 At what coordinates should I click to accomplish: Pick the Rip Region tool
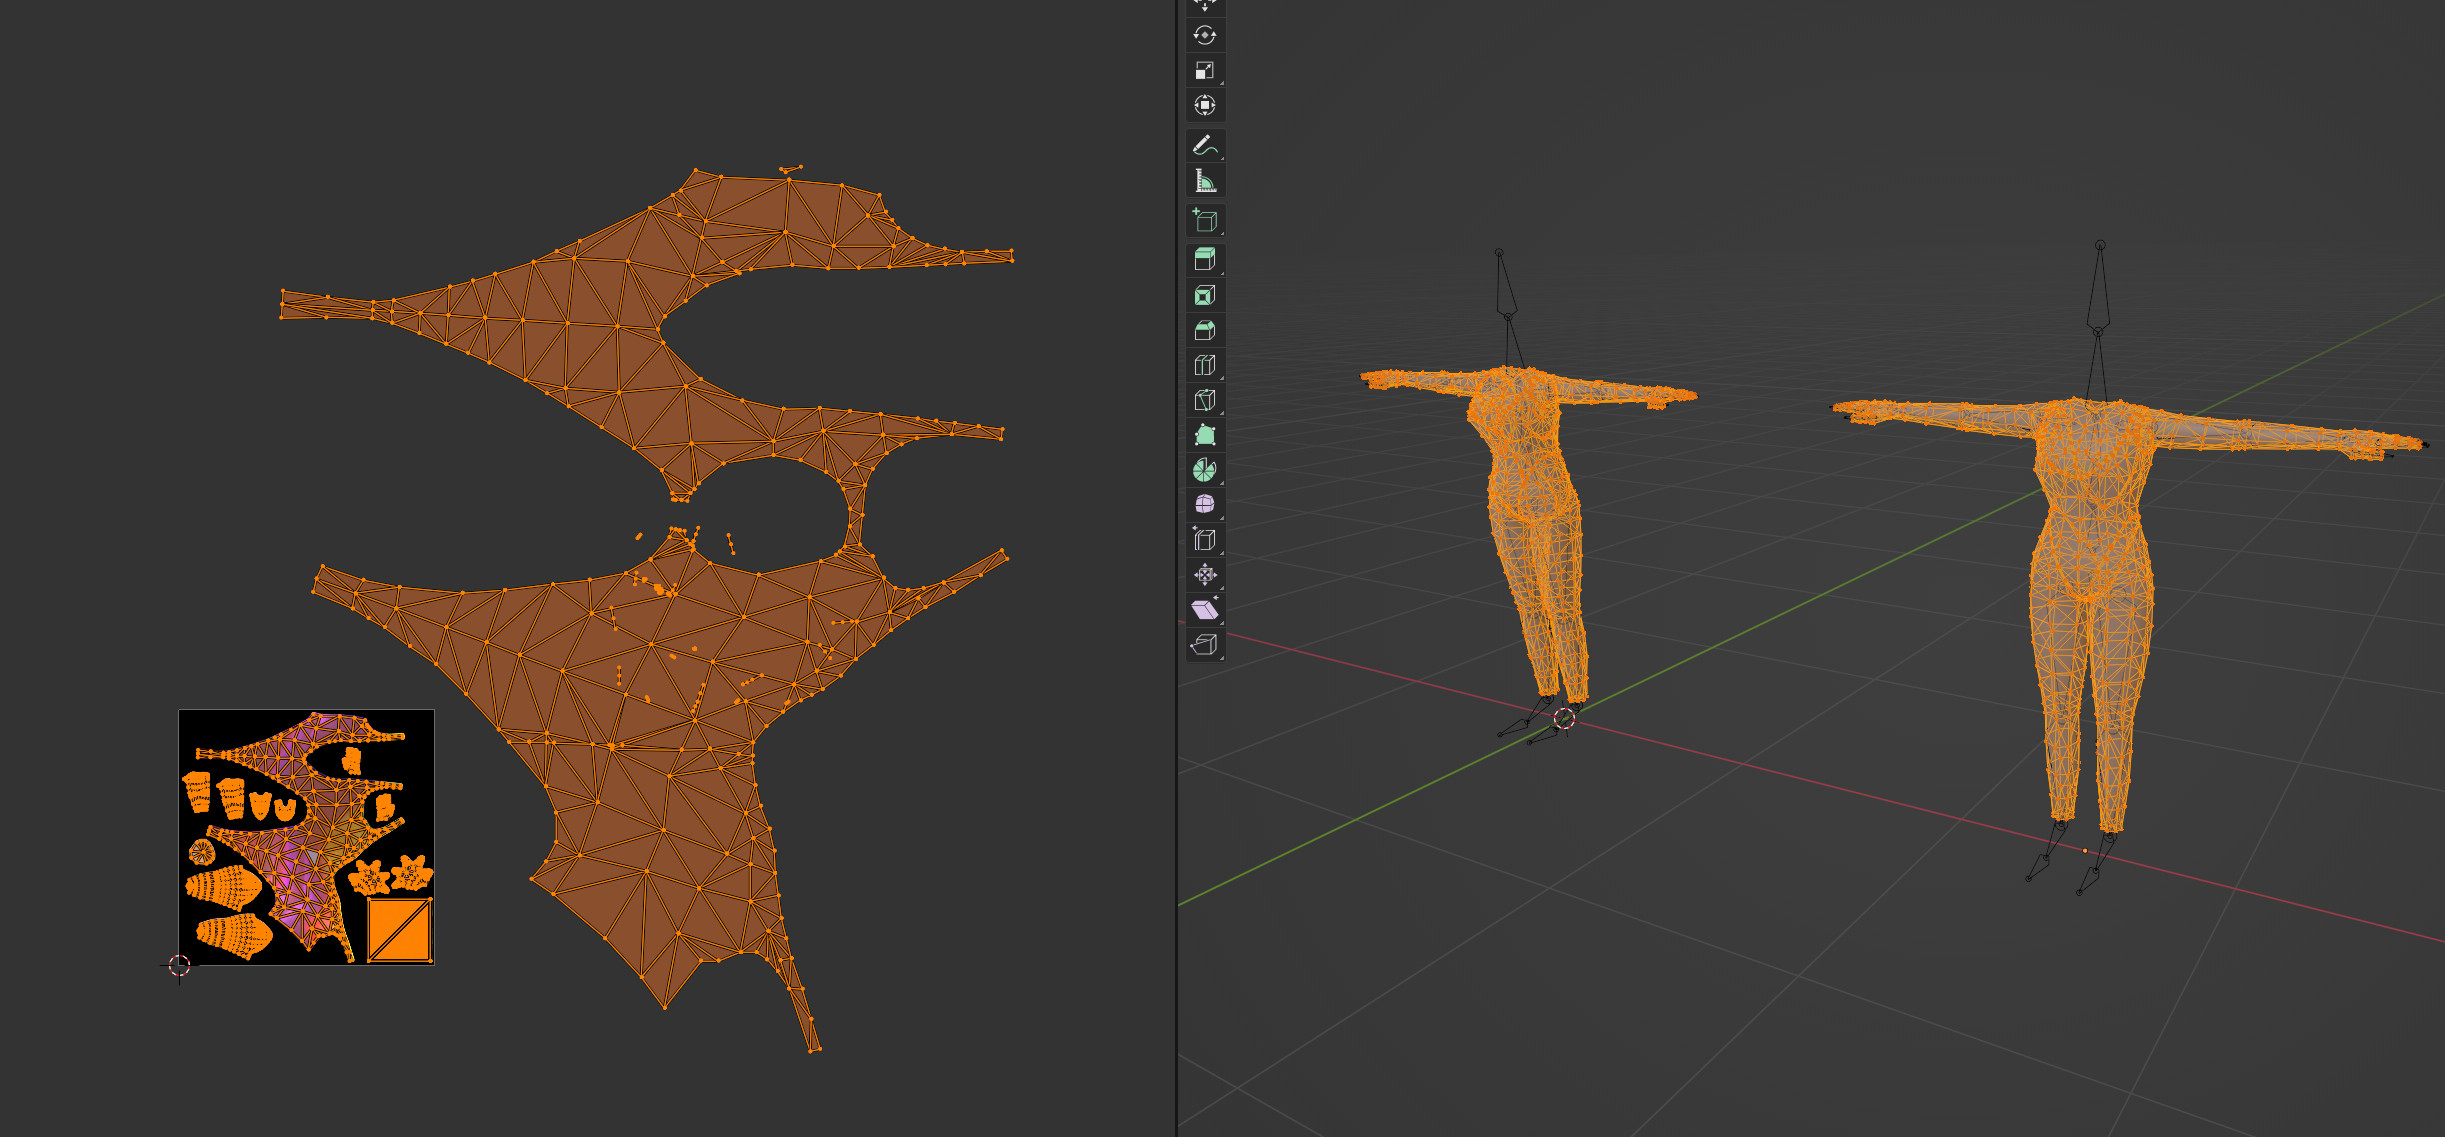coord(1204,644)
